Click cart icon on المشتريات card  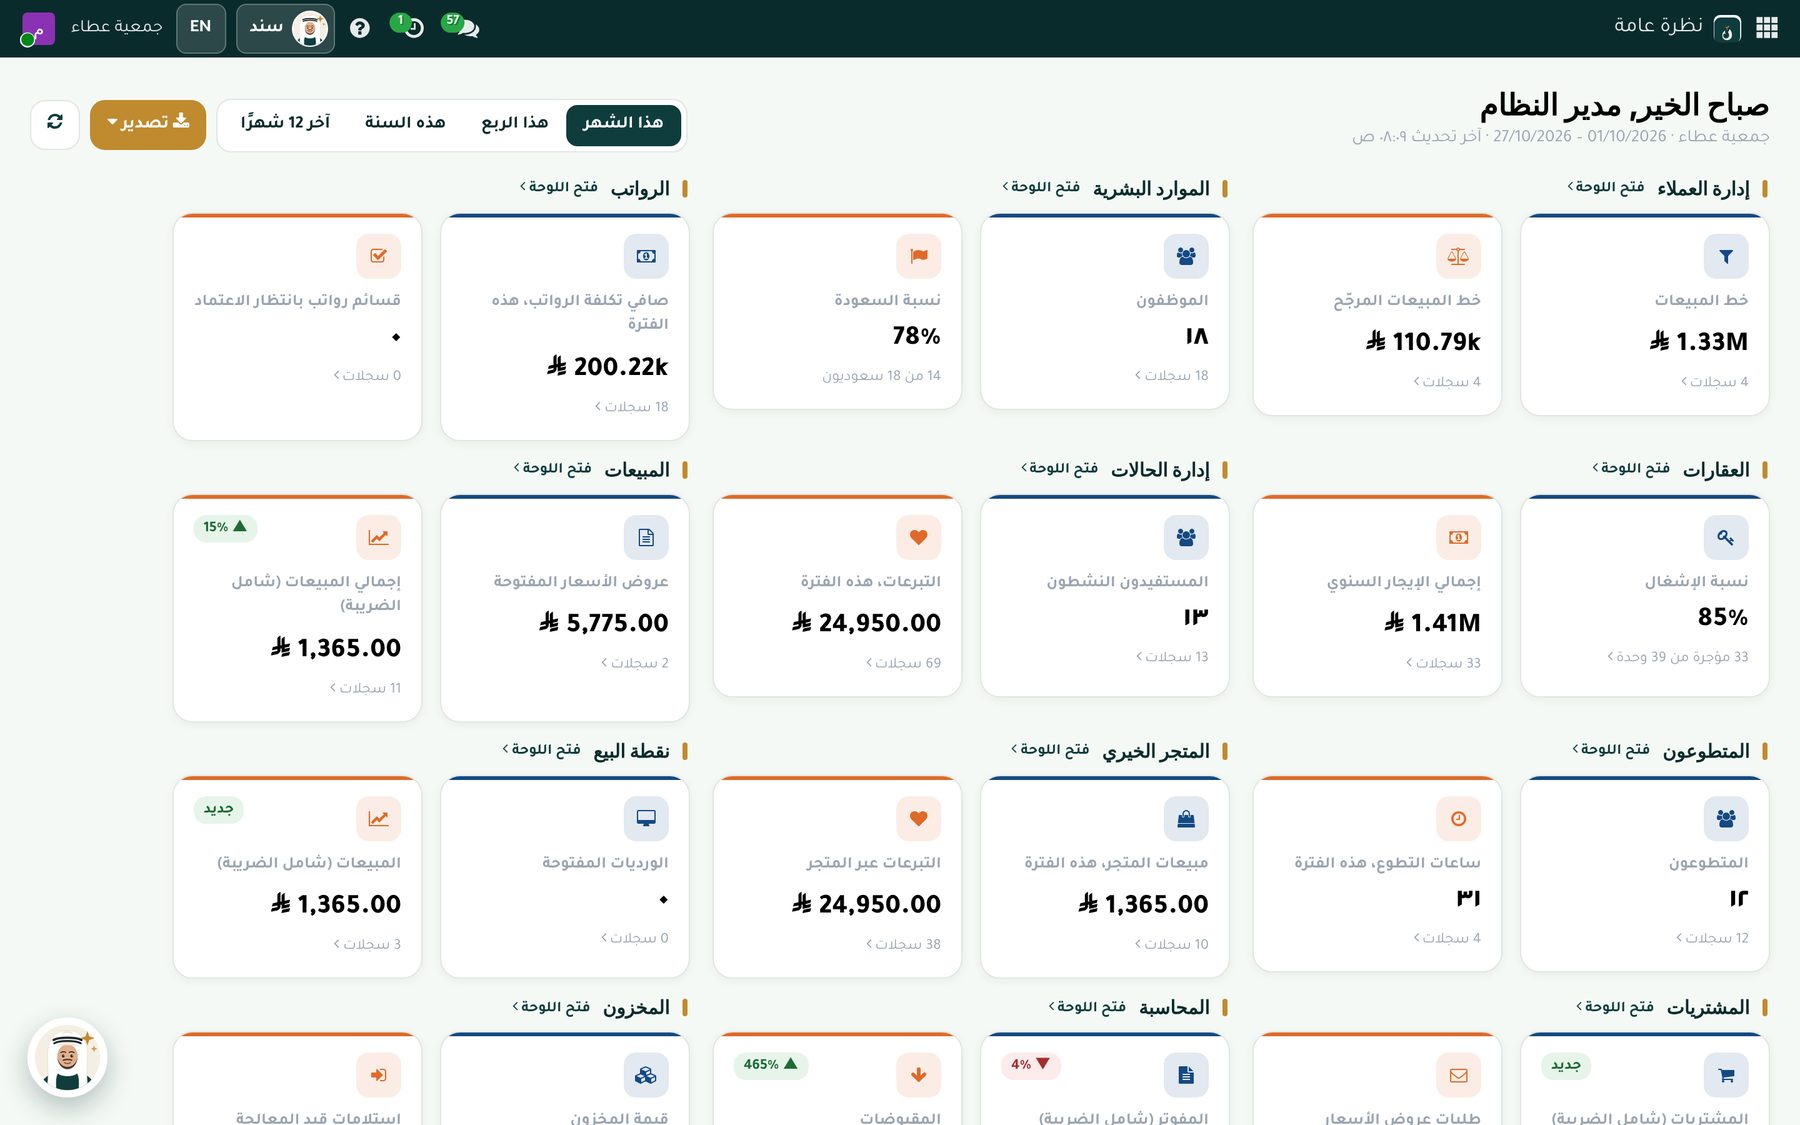coord(1726,1075)
